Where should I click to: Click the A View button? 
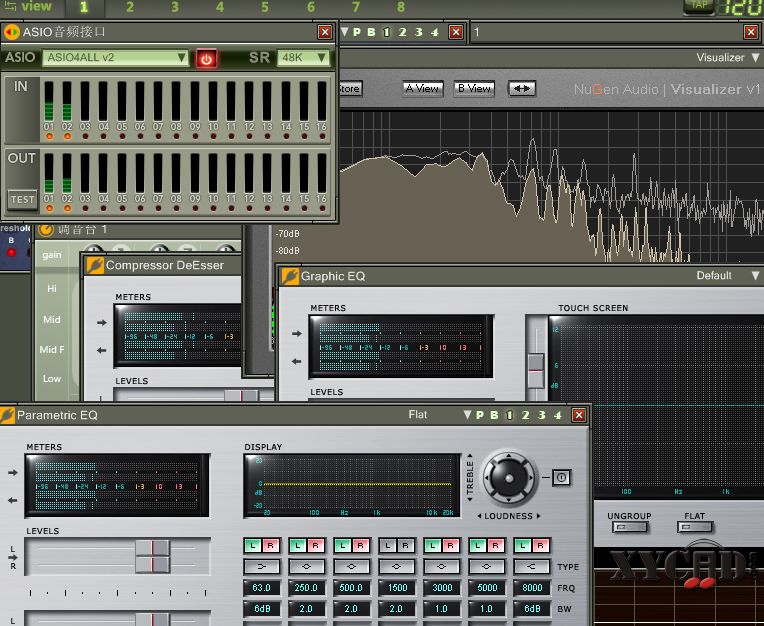422,89
